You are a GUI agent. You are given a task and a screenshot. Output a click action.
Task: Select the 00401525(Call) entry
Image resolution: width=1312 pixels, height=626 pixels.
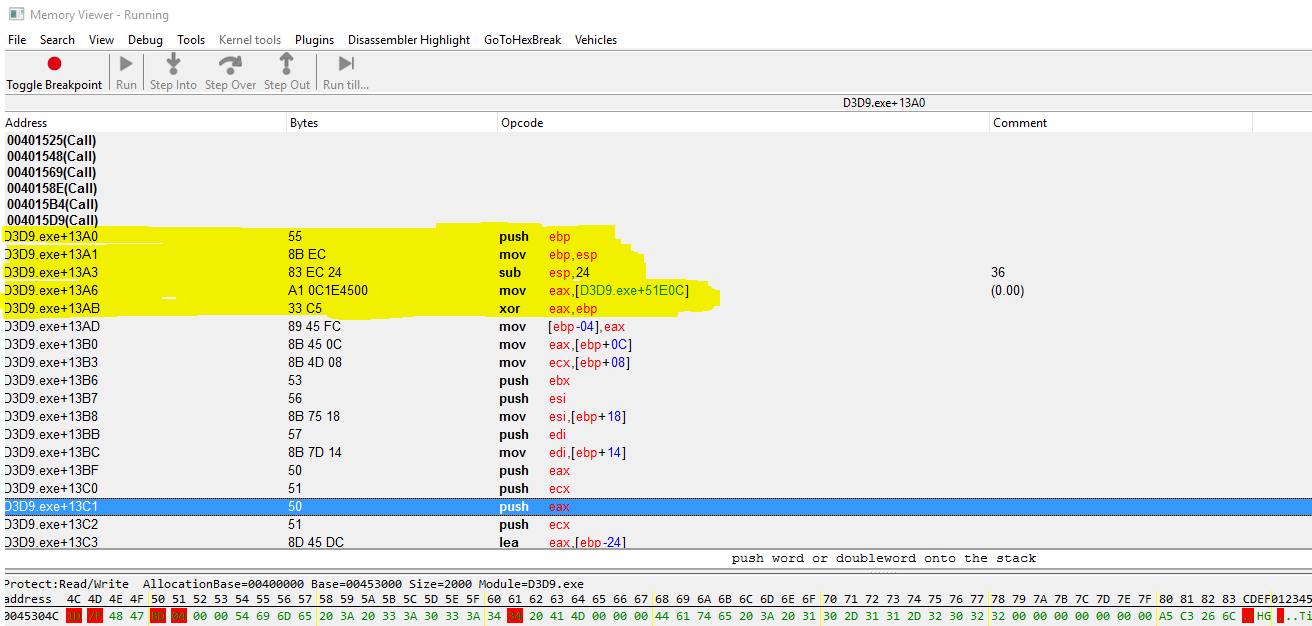tap(52, 141)
